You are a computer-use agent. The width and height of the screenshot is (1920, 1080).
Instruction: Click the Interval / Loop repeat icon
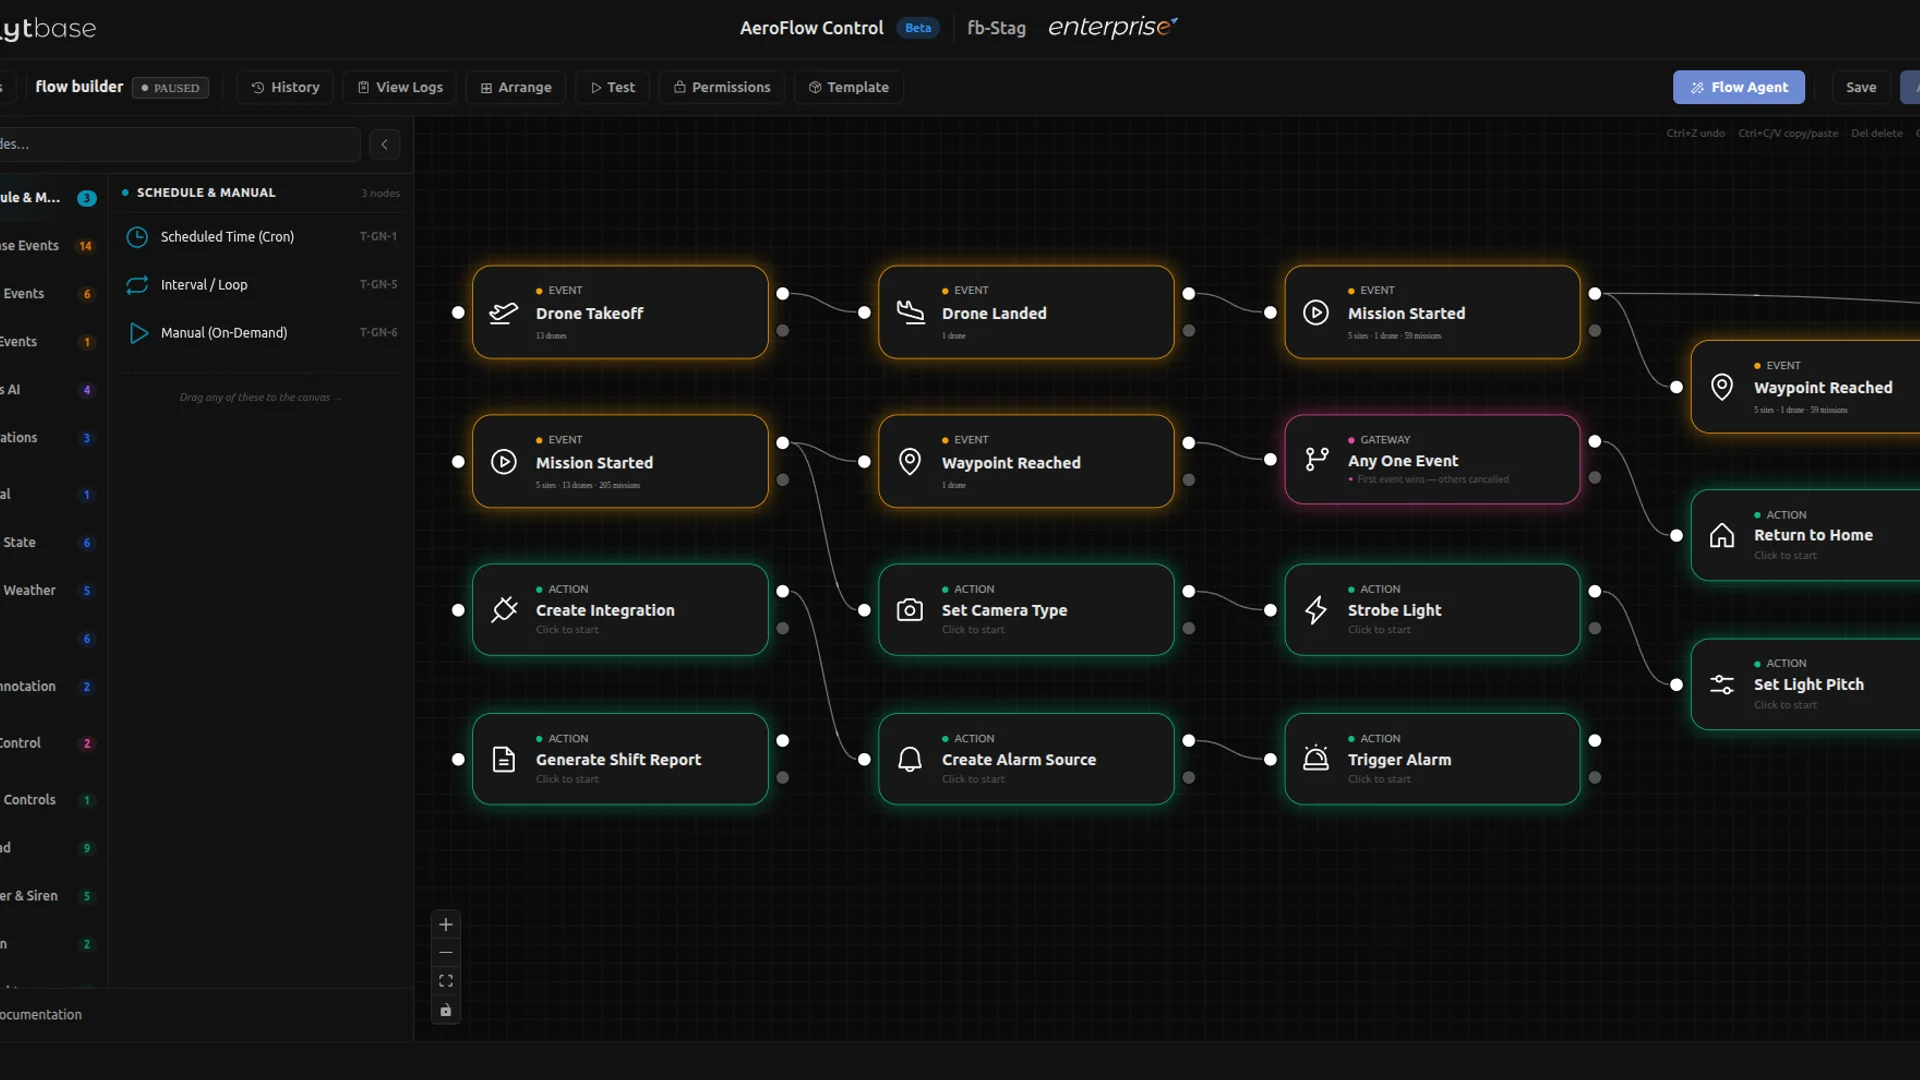pyautogui.click(x=137, y=285)
